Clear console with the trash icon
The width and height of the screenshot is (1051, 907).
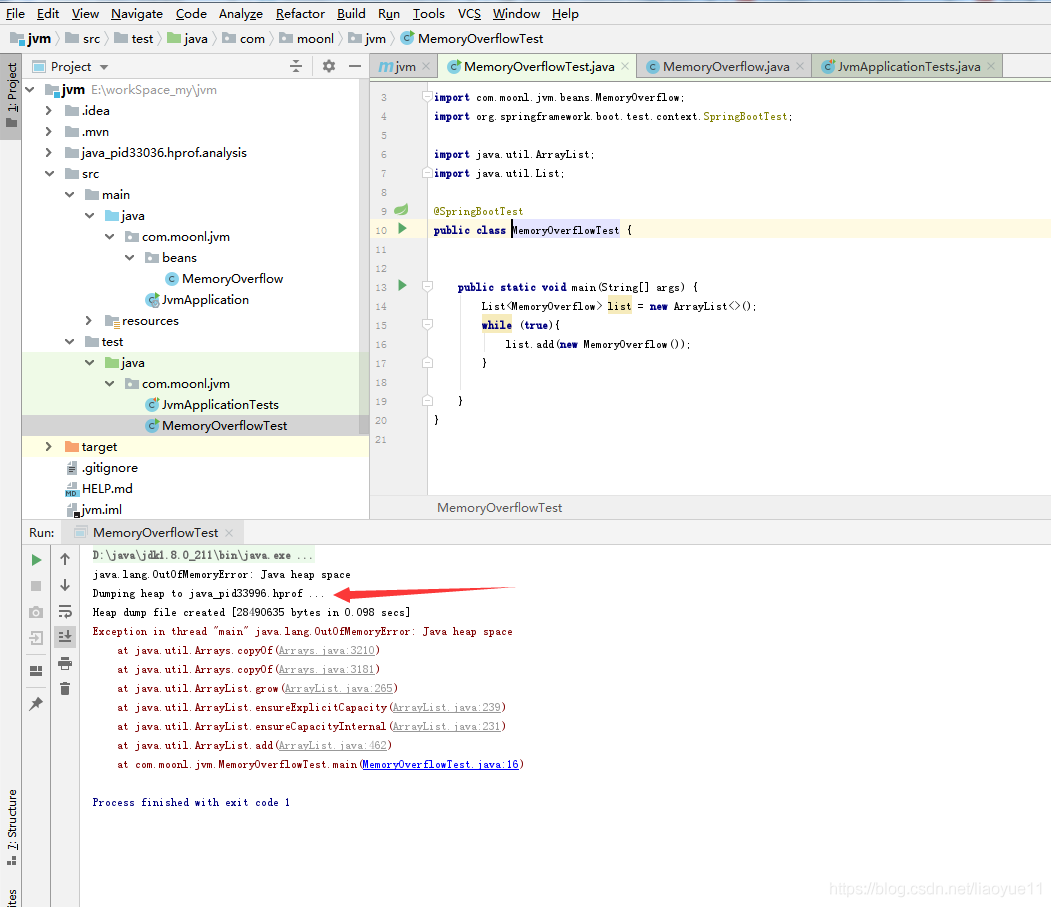[65, 688]
